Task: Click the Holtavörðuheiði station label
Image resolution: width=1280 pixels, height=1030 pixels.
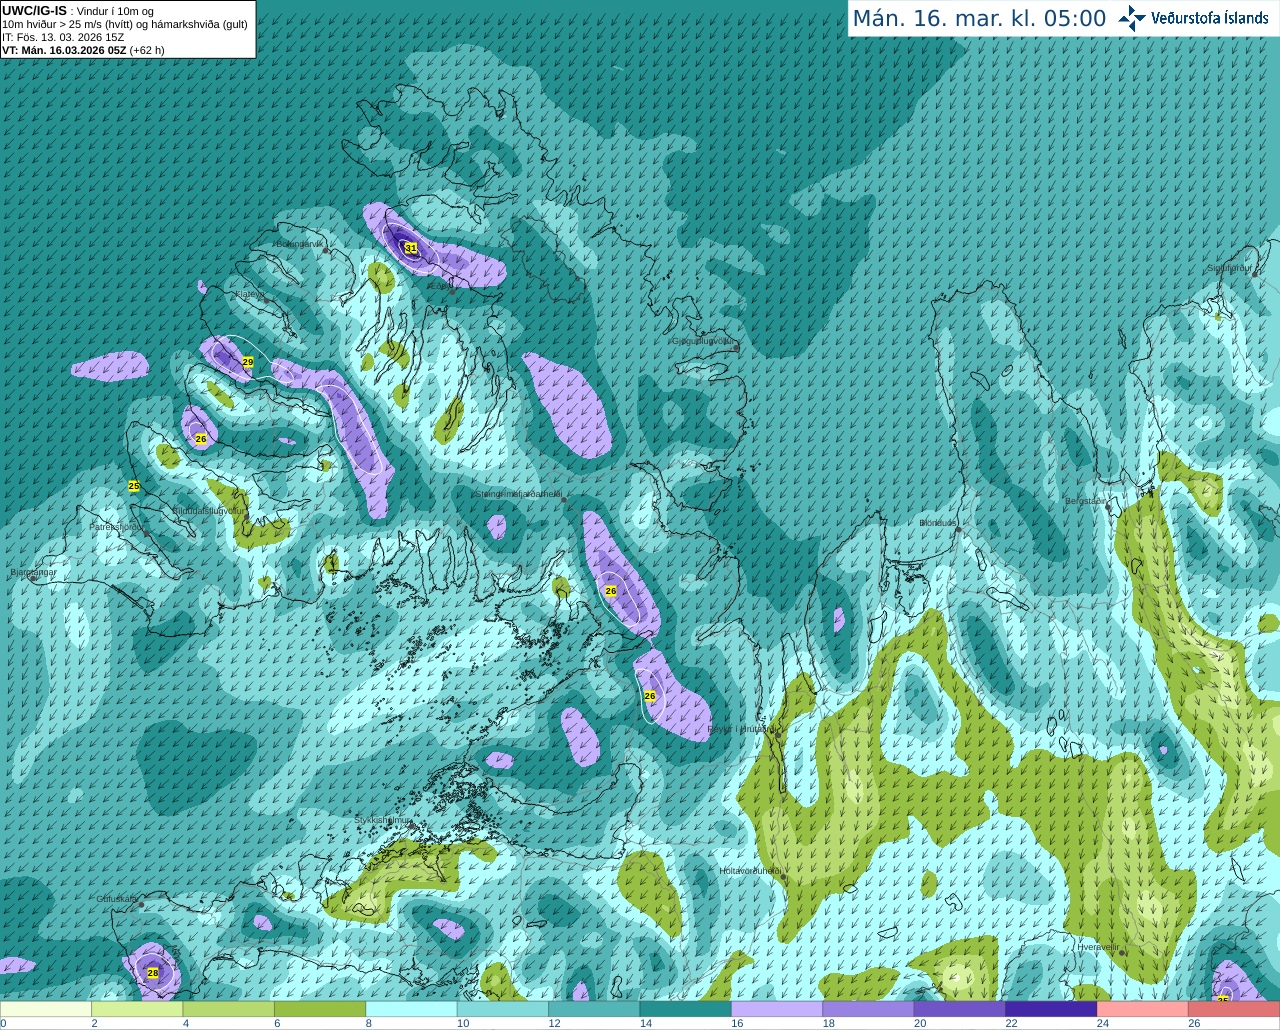Action: (750, 871)
